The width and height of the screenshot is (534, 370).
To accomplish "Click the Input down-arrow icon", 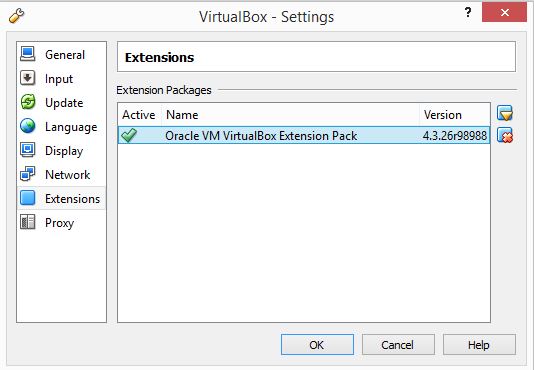I will click(x=28, y=78).
